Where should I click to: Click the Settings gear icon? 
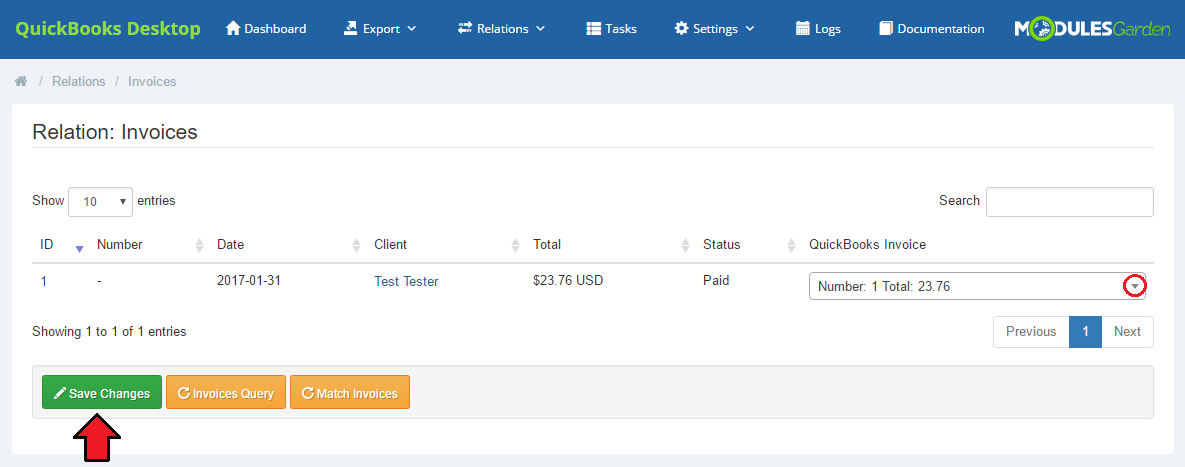point(682,29)
